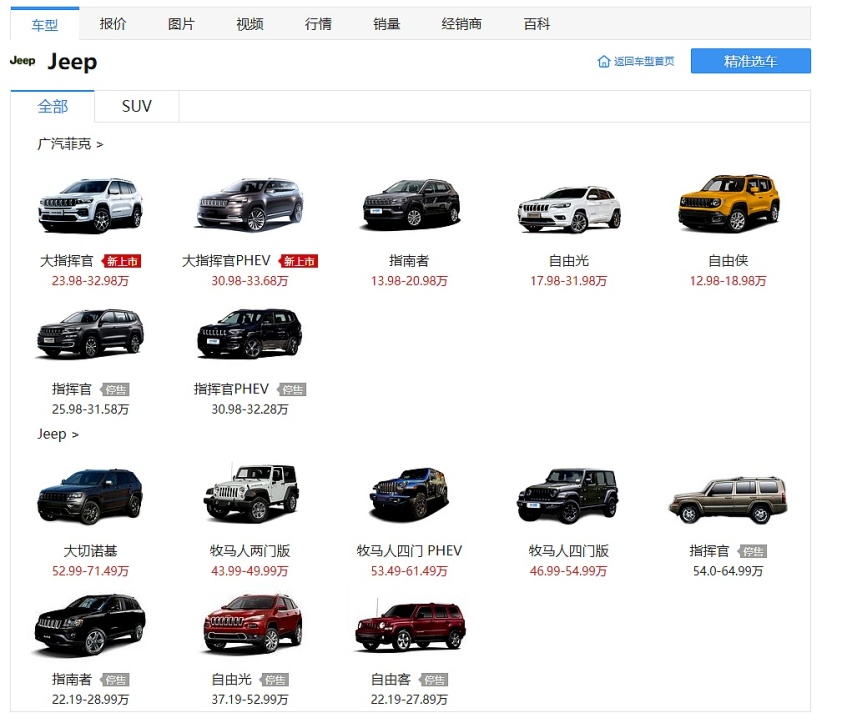This screenshot has width=852, height=723.
Task: Click the 新上市 badge next to 大指挥官PHEV
Action: [299, 261]
